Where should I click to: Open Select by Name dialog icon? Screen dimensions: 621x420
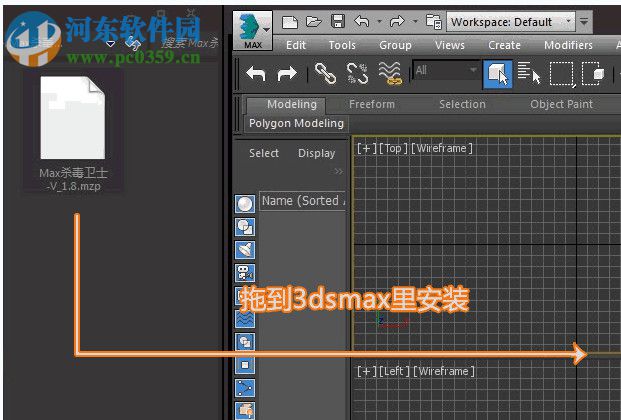pos(529,73)
